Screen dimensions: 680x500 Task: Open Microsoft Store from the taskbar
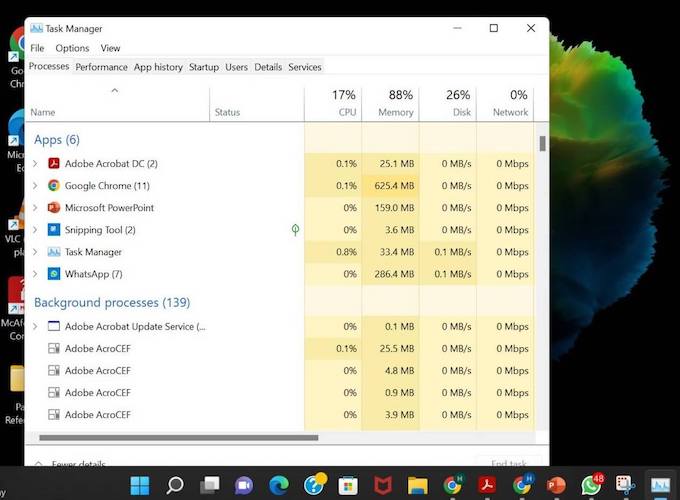(x=348, y=485)
